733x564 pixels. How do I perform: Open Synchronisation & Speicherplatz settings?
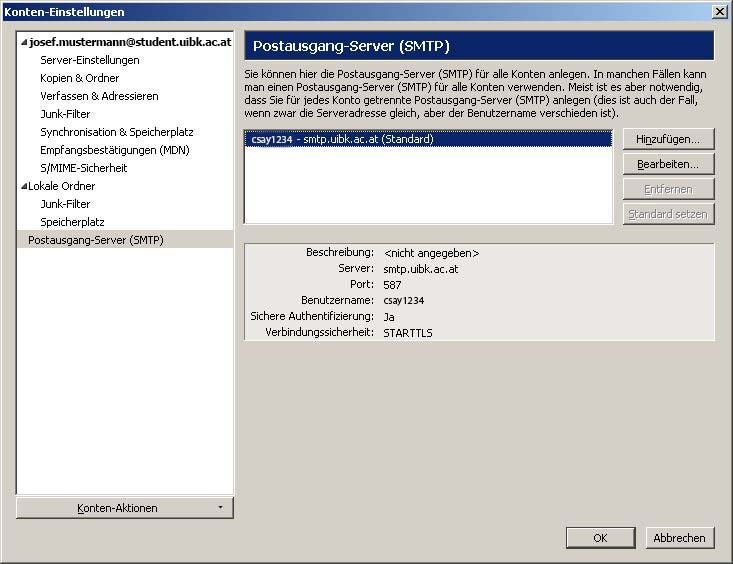(x=117, y=132)
